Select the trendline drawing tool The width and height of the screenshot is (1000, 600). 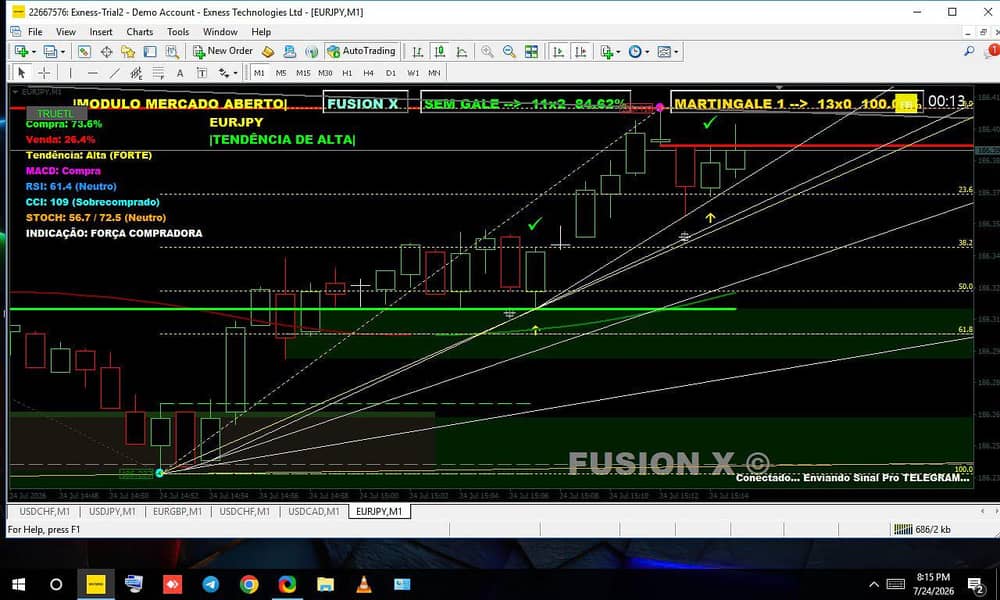114,73
